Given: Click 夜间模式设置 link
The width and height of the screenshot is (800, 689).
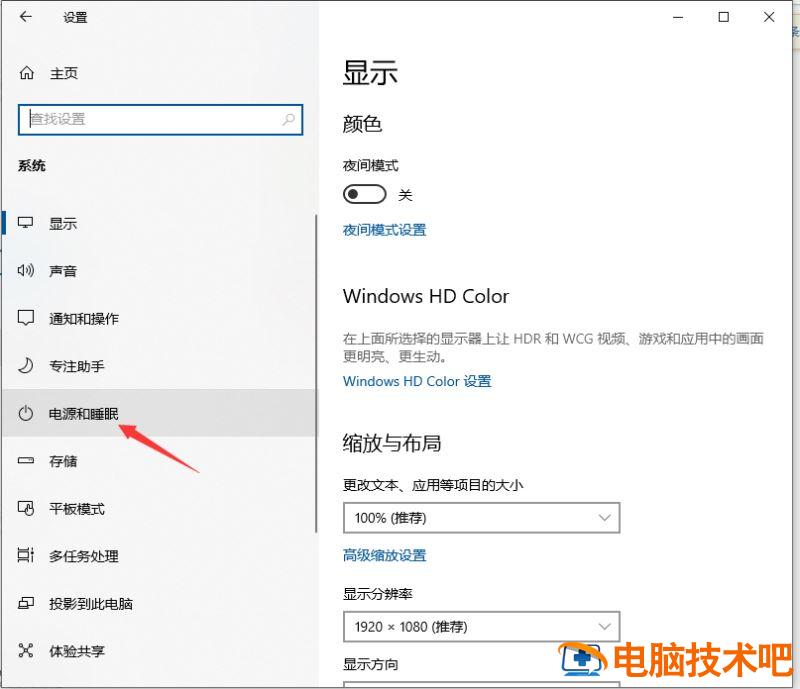Looking at the screenshot, I should pyautogui.click(x=385, y=229).
